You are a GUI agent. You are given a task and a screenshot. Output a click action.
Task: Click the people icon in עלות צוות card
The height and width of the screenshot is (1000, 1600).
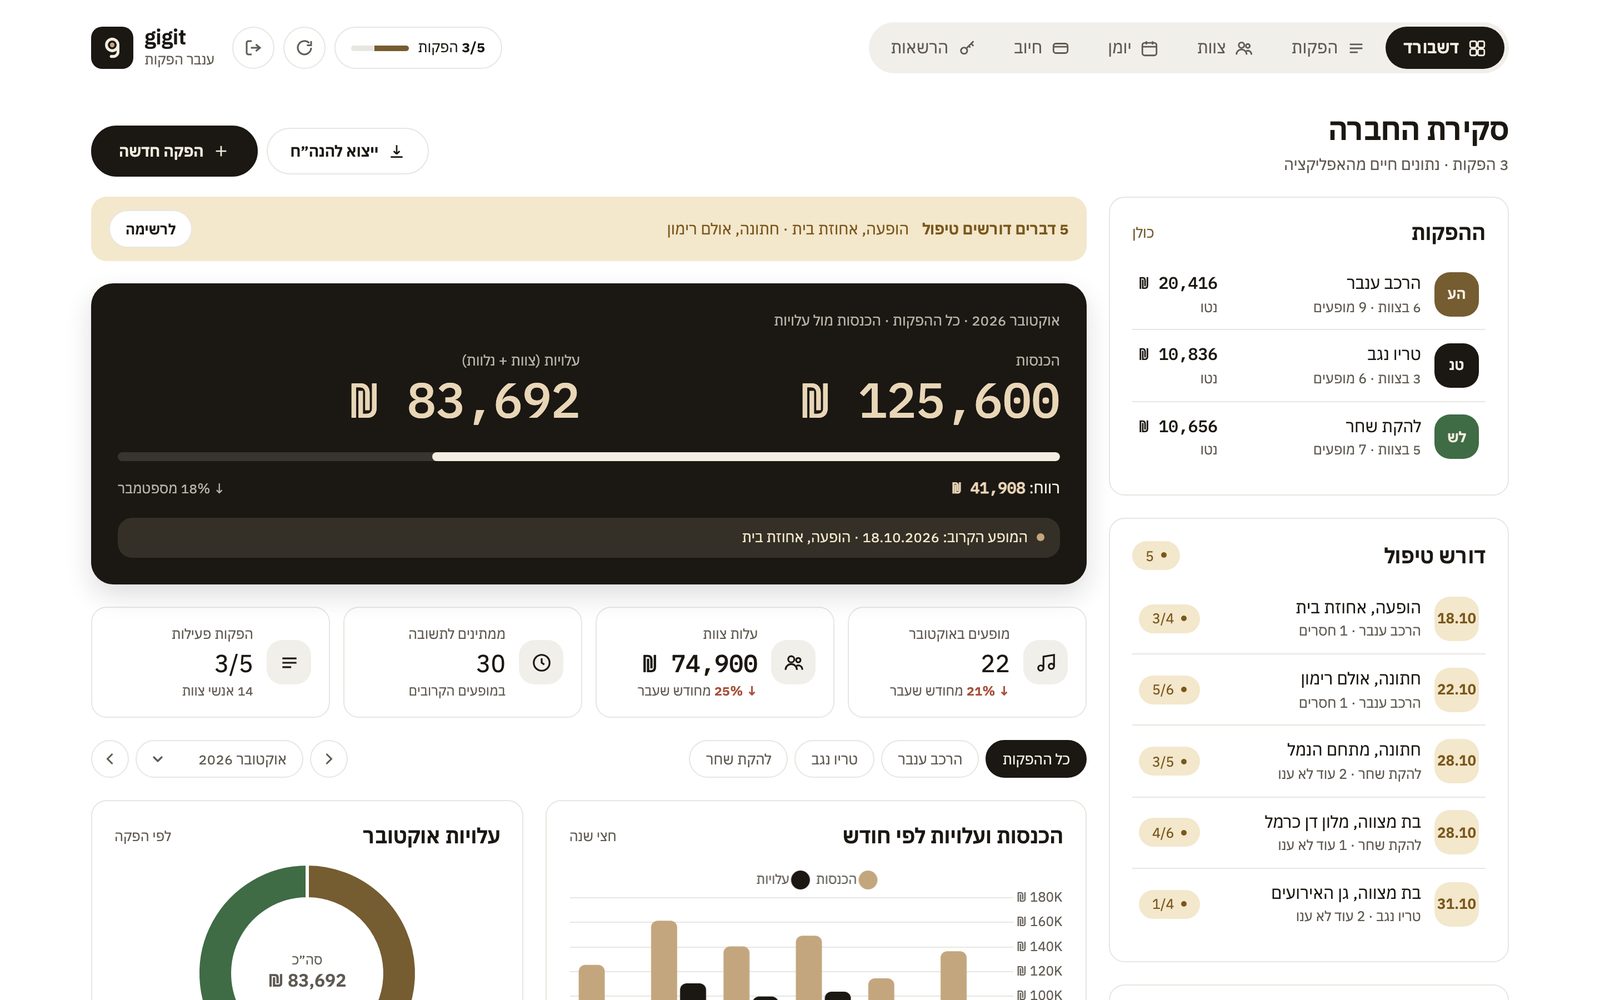(794, 662)
